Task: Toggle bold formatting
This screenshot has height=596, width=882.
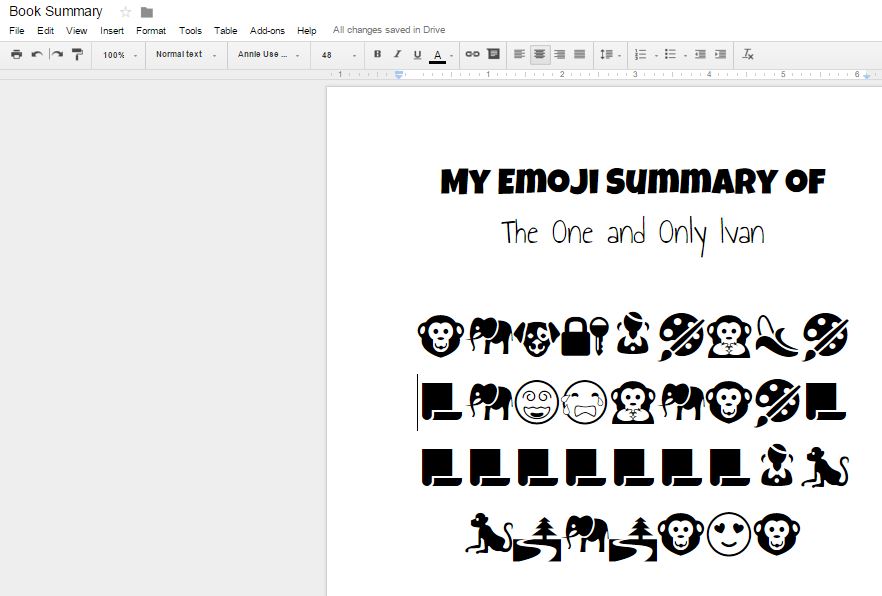Action: point(377,55)
